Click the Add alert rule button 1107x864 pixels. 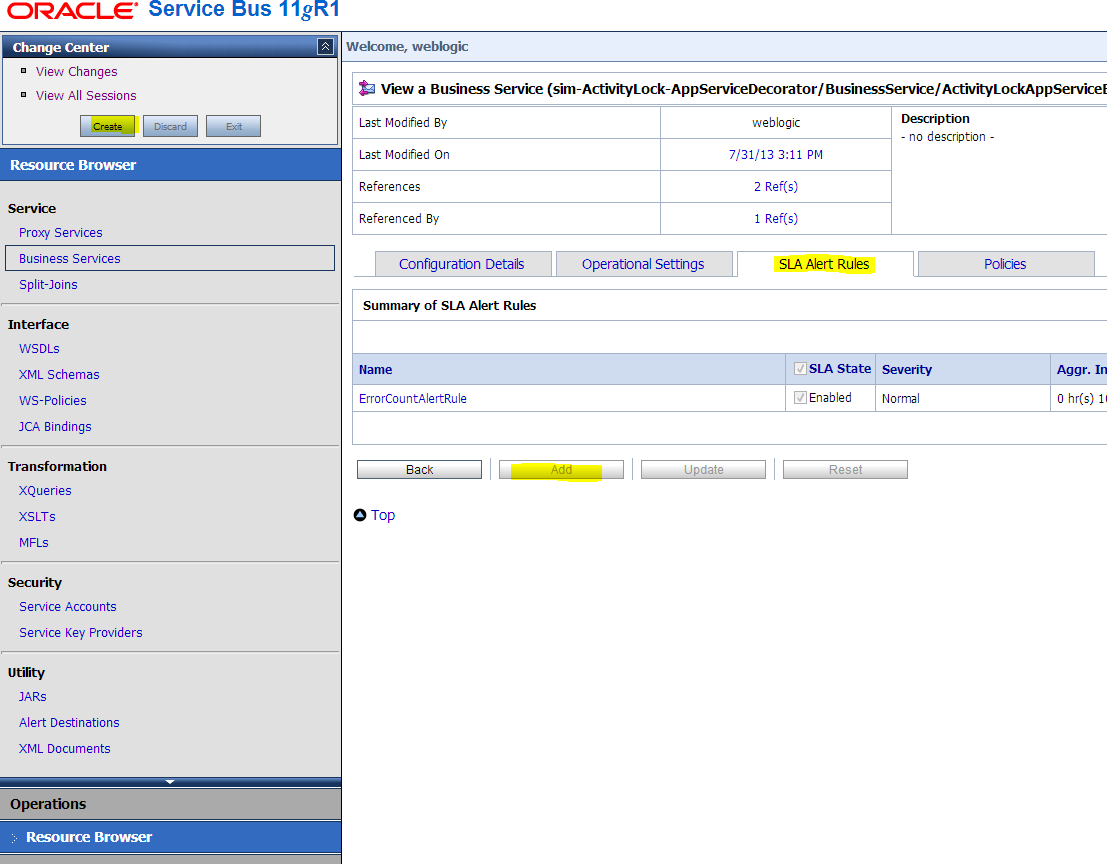tap(561, 470)
